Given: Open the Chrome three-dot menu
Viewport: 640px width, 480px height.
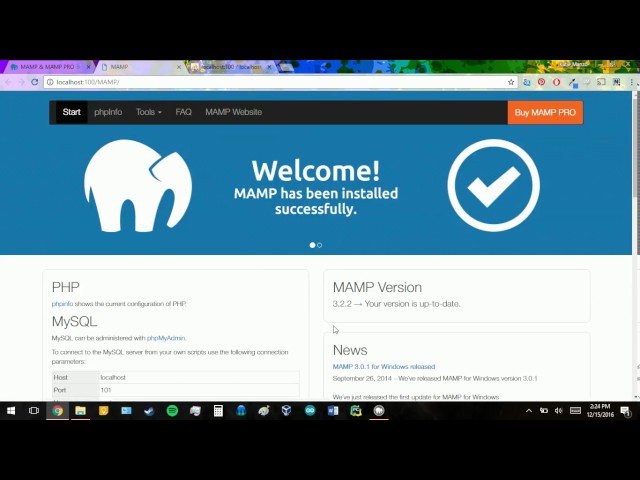Looking at the screenshot, I should (631, 82).
